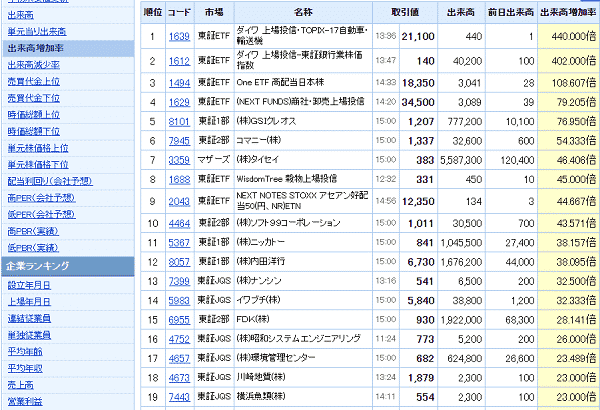The image size is (600, 410).
Task: Open the 平均年齢 ranking link
Action: click(25, 351)
